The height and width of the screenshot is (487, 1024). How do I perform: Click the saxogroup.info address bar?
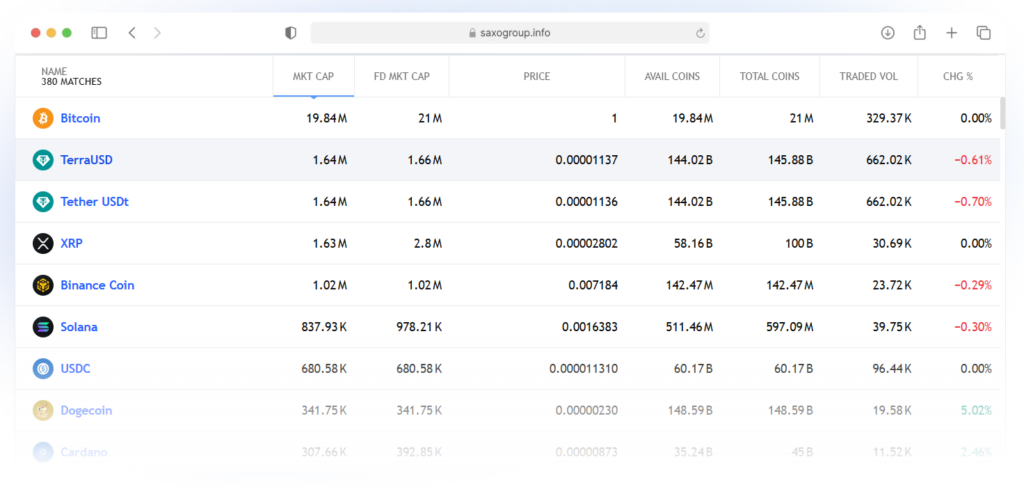coord(509,33)
